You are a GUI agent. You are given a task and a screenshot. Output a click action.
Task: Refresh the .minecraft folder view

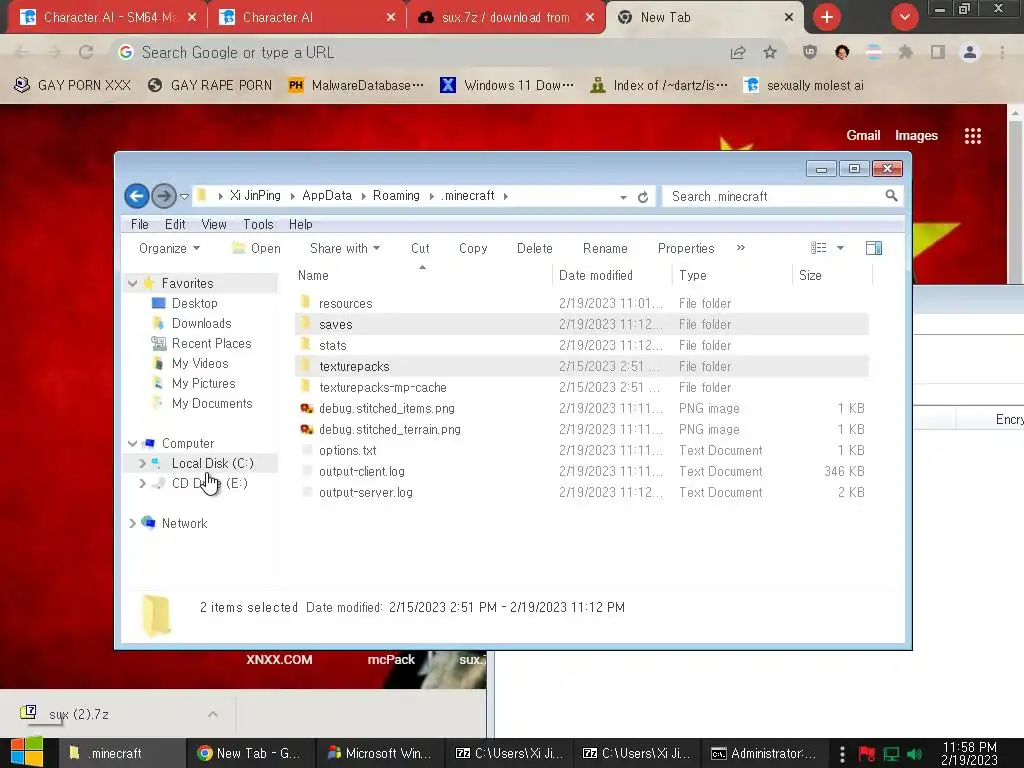tap(643, 197)
